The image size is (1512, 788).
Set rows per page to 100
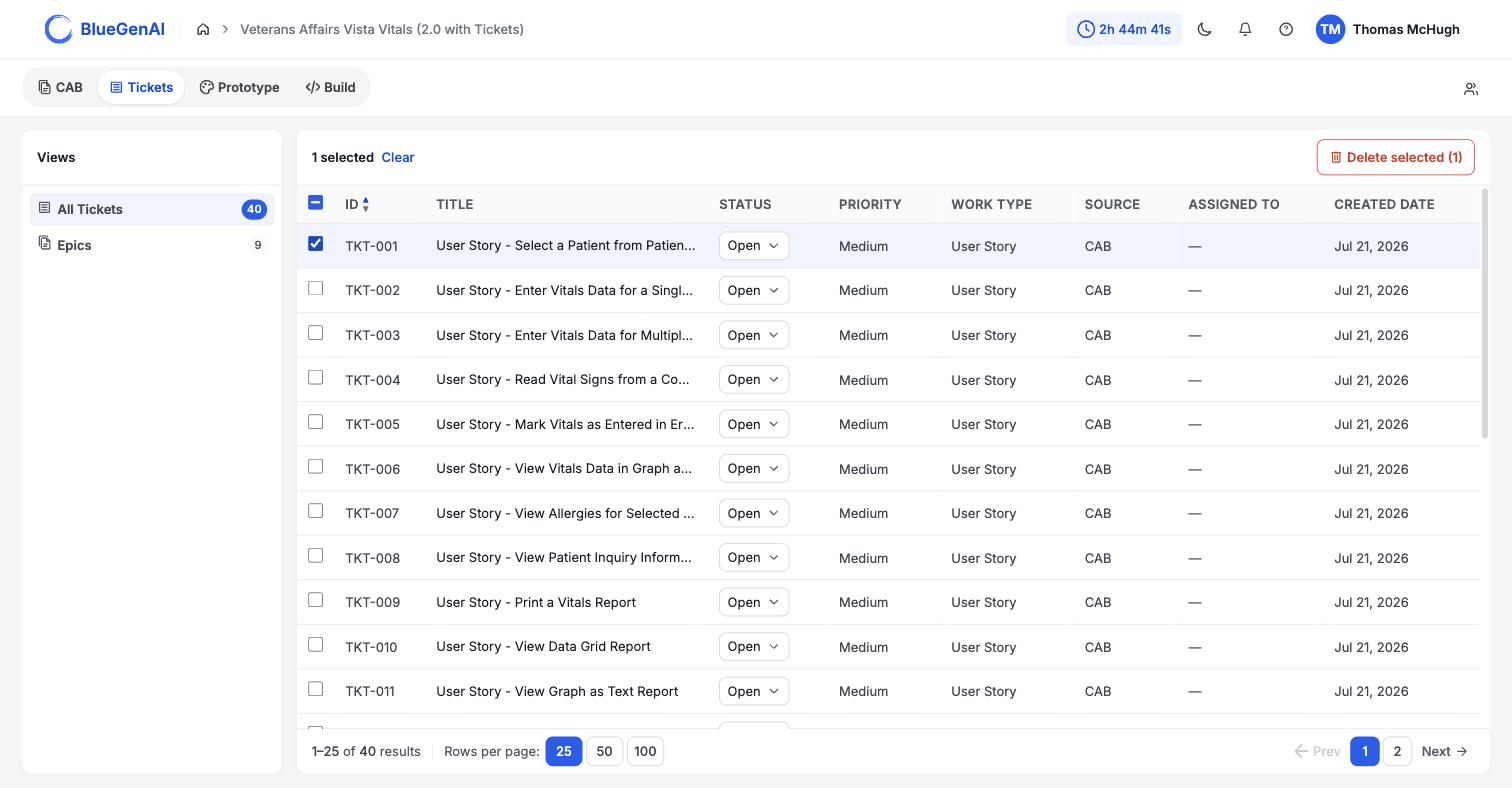645,751
